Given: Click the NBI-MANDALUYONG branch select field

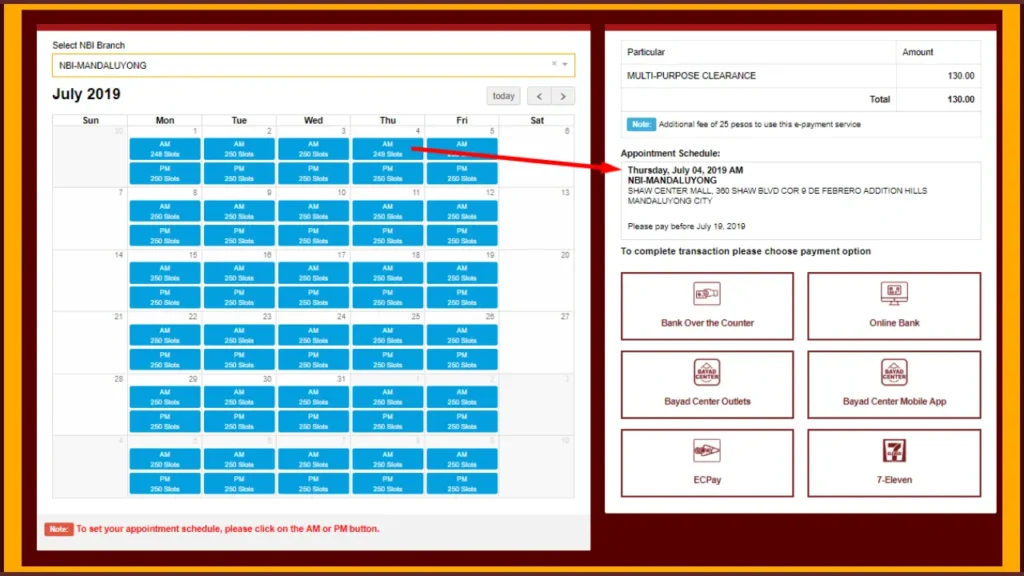Looking at the screenshot, I should coord(300,65).
